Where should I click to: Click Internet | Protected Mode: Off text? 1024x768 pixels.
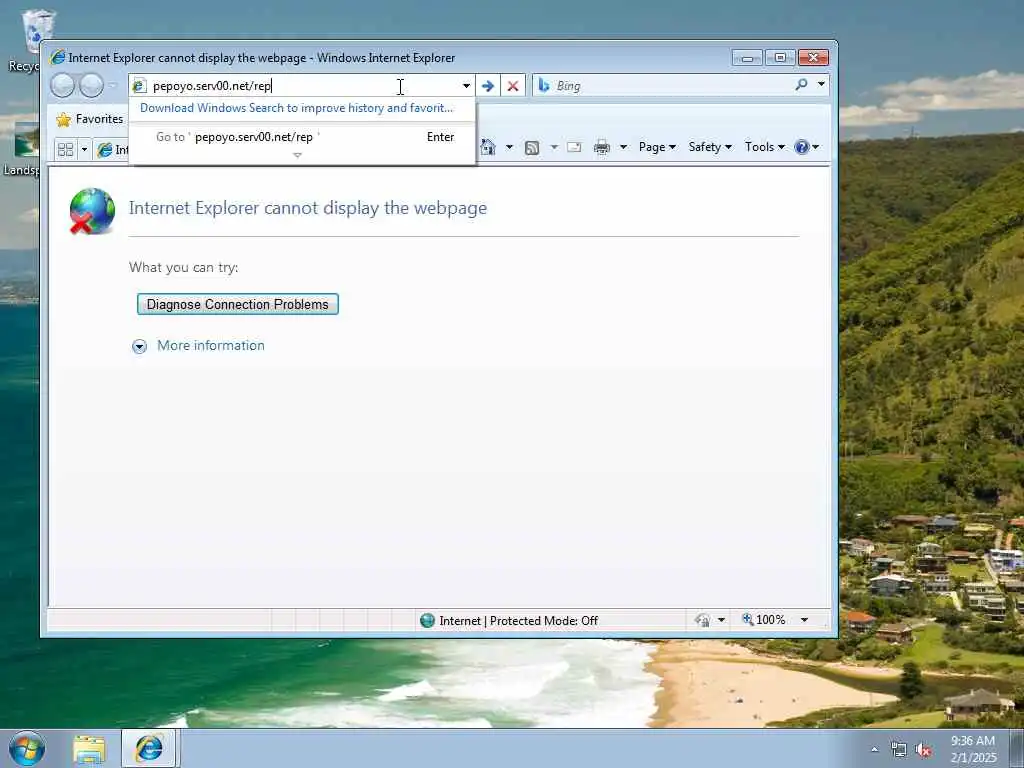click(519, 620)
